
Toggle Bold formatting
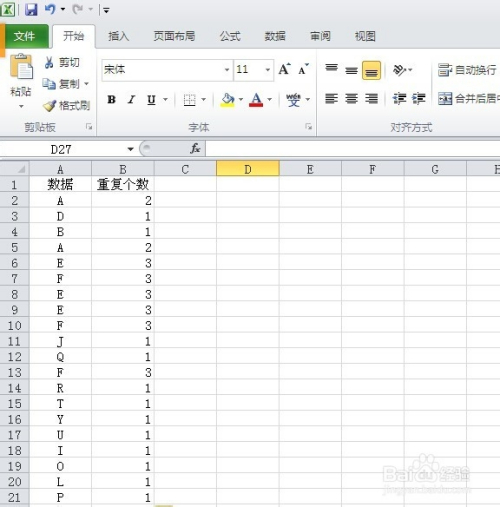112,99
